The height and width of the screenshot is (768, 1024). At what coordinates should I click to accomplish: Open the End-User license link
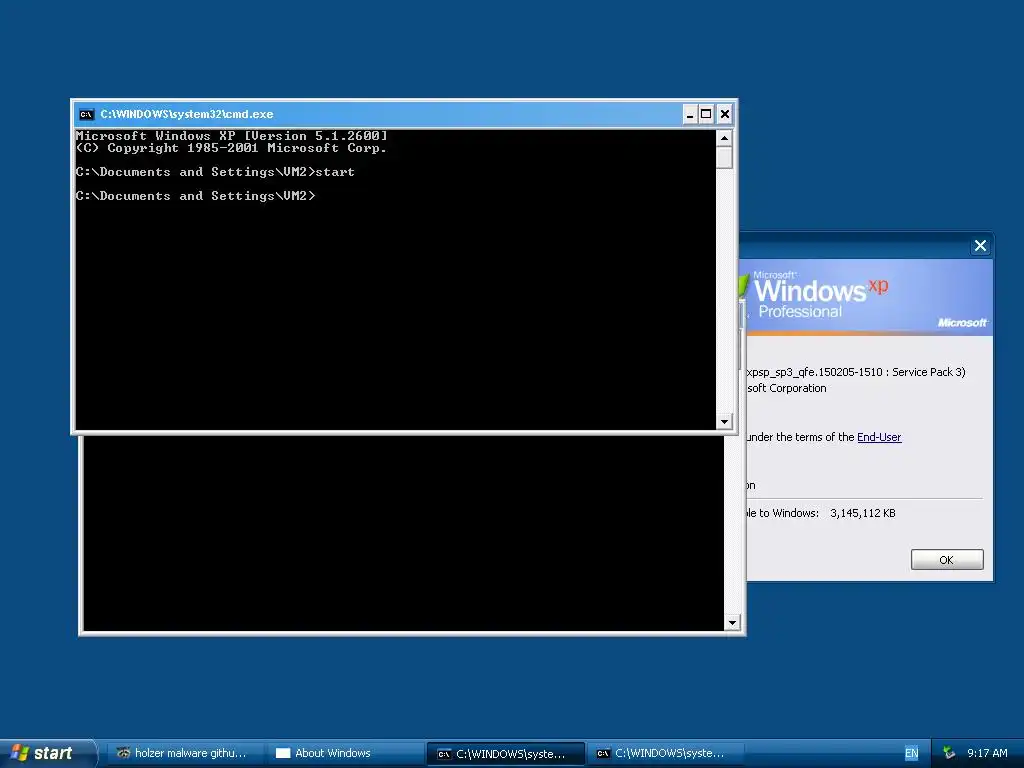[879, 437]
